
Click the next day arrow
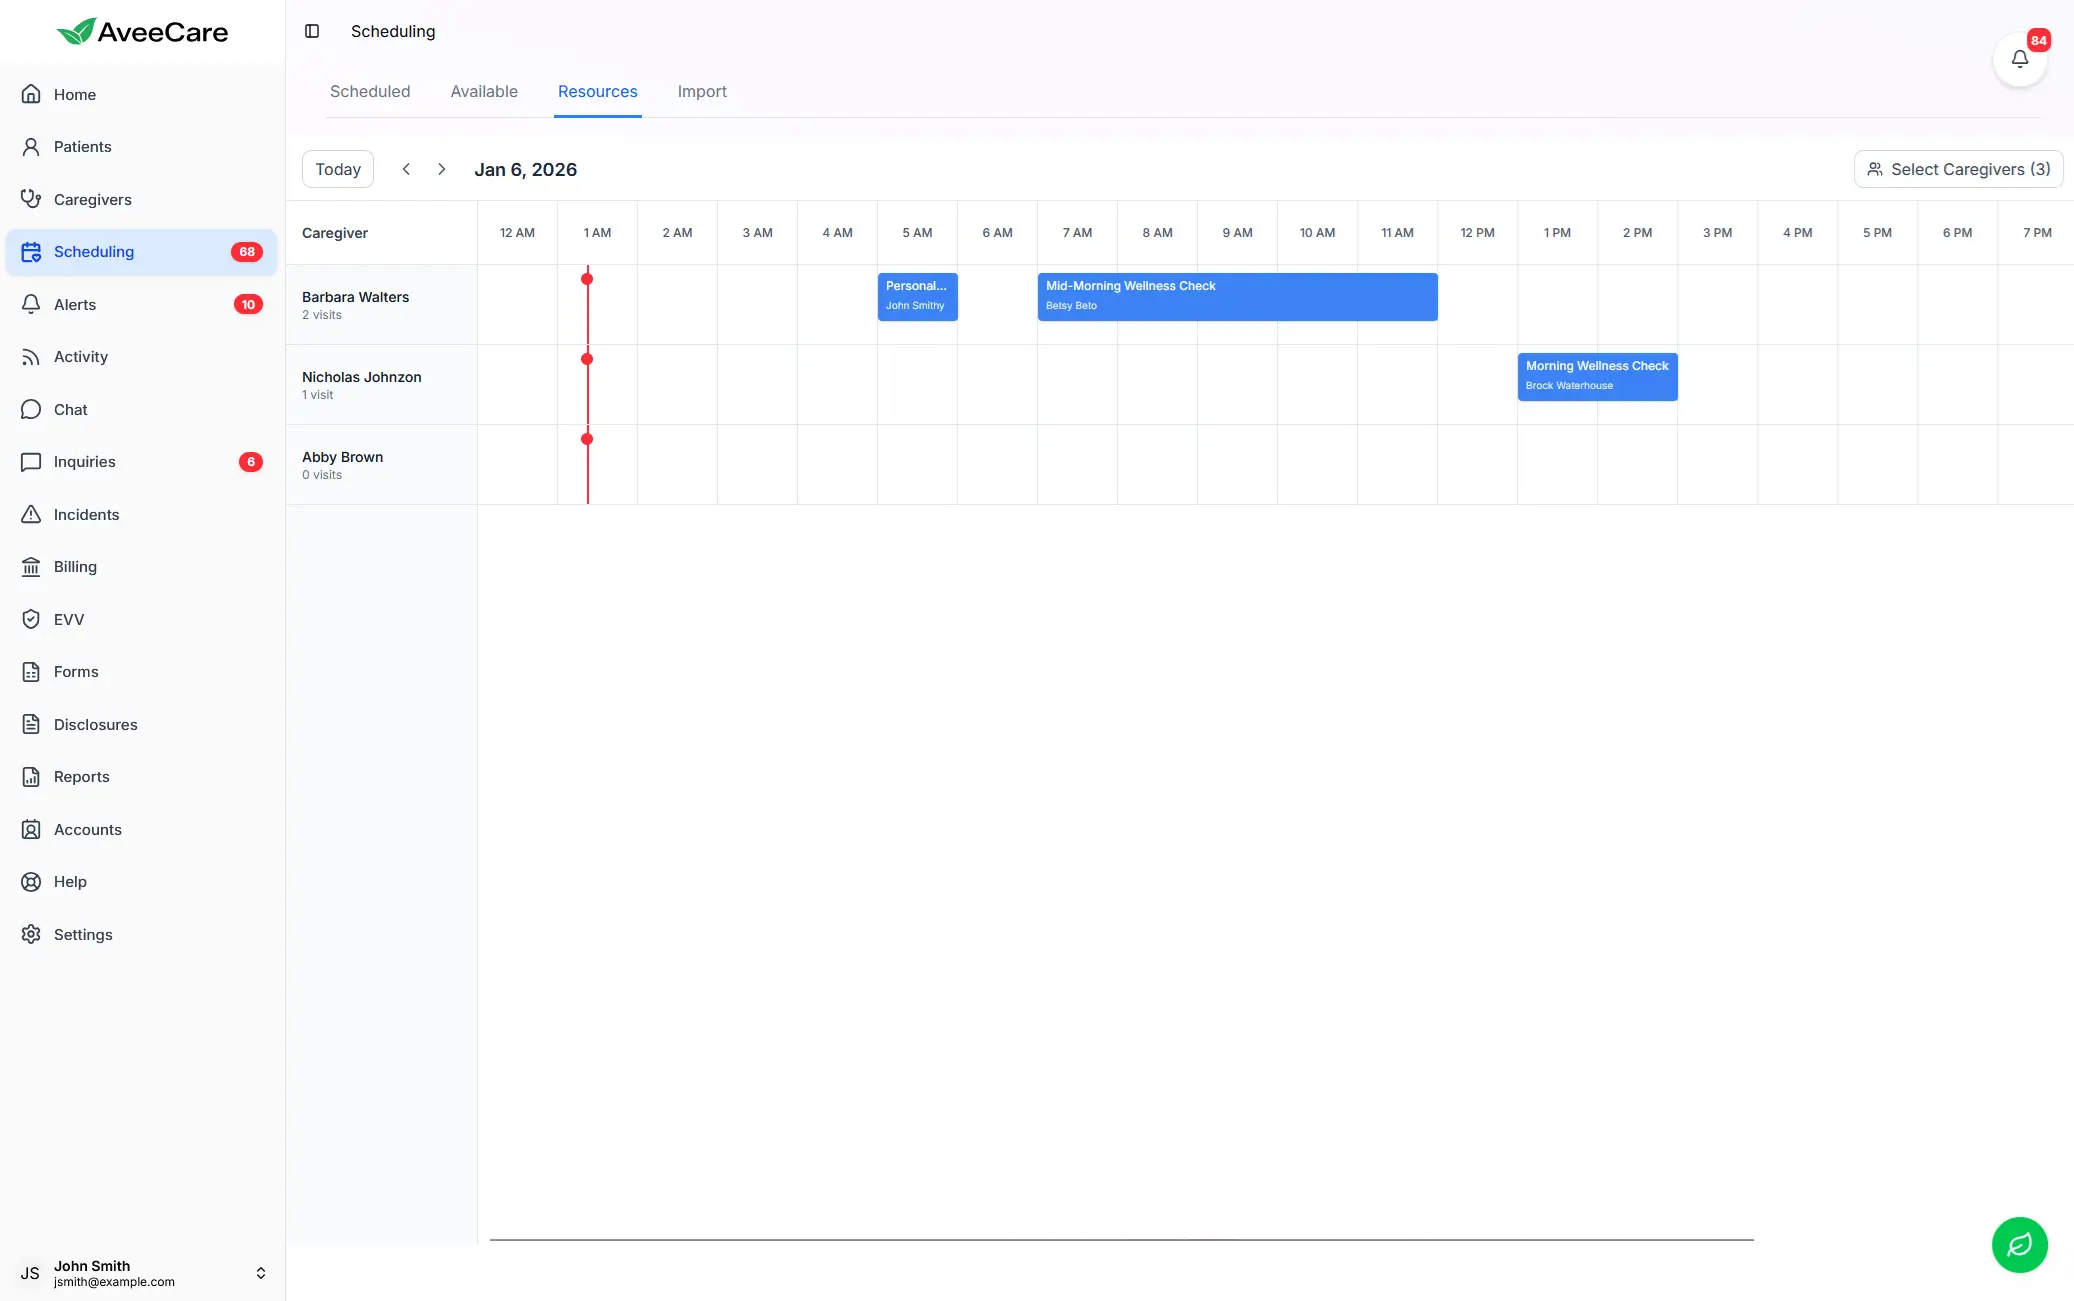pos(441,168)
